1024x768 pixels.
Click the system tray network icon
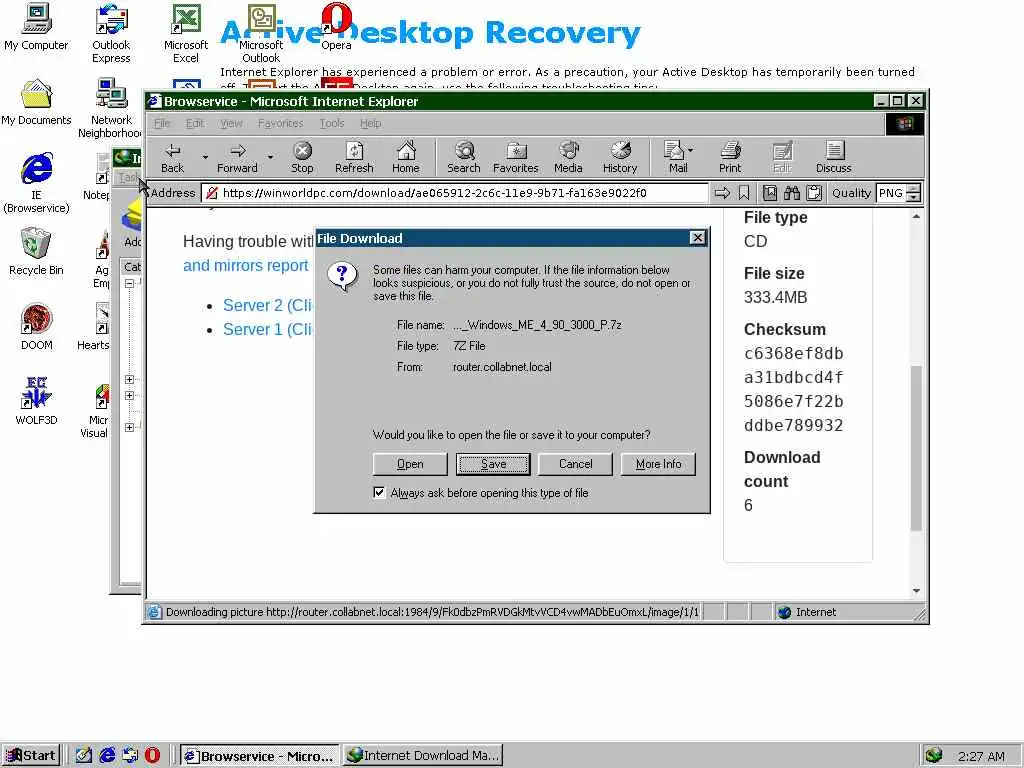click(934, 756)
